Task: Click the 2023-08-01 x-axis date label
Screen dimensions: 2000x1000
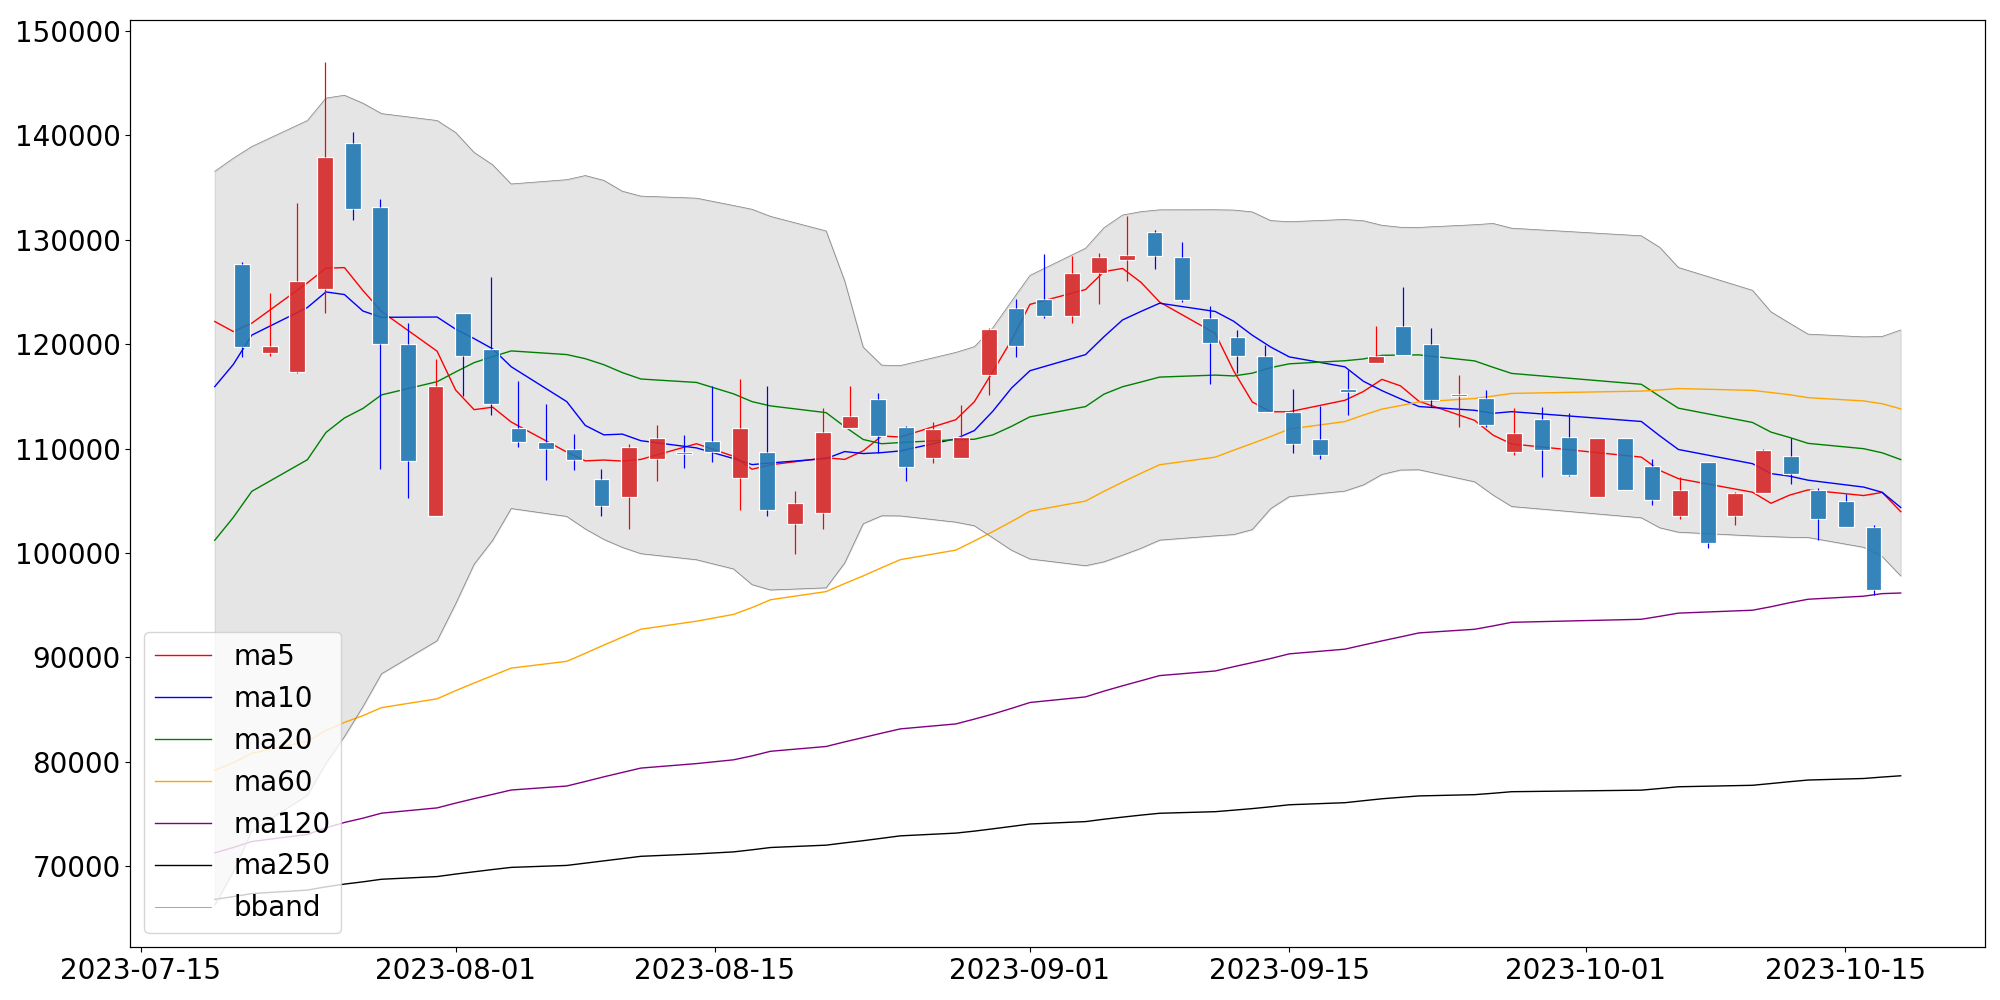Action: (456, 971)
